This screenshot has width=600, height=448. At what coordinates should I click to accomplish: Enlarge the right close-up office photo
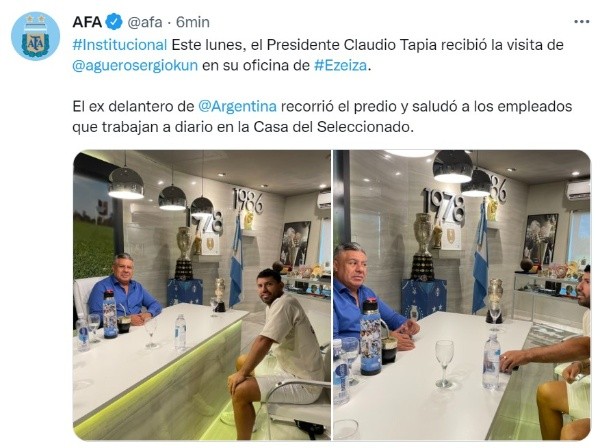tap(462, 295)
